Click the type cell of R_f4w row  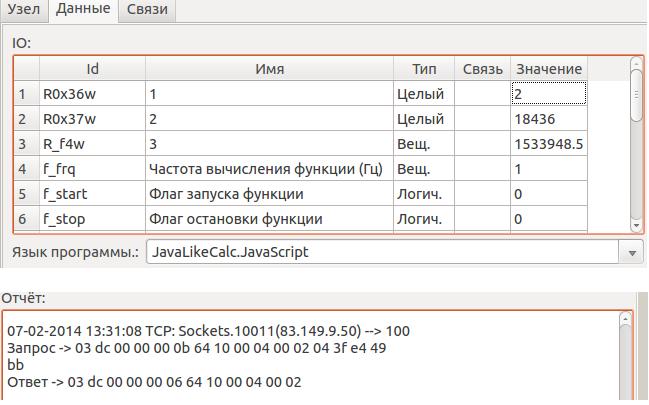coord(424,144)
